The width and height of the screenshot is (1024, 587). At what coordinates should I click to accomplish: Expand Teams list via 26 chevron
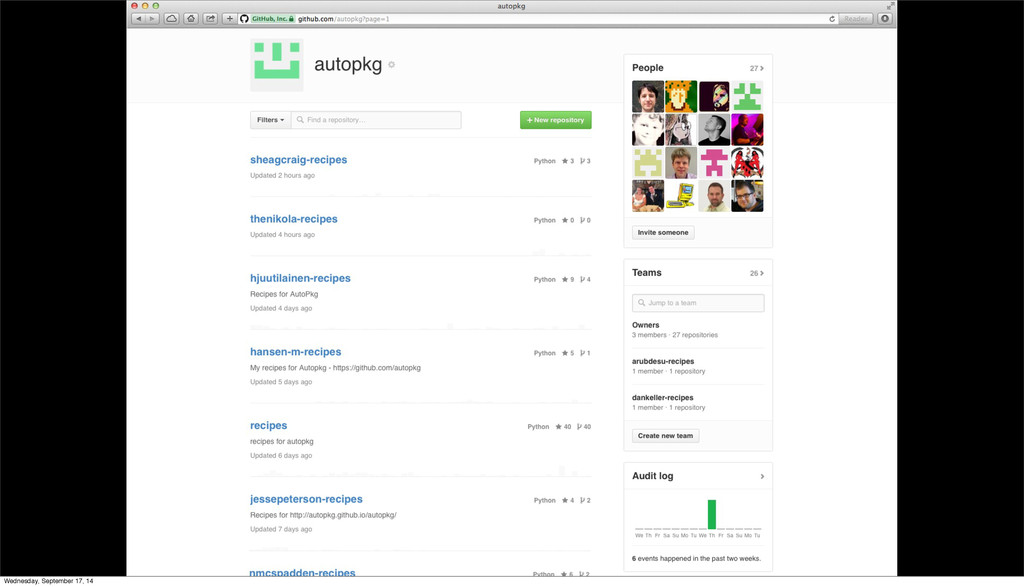tap(756, 274)
